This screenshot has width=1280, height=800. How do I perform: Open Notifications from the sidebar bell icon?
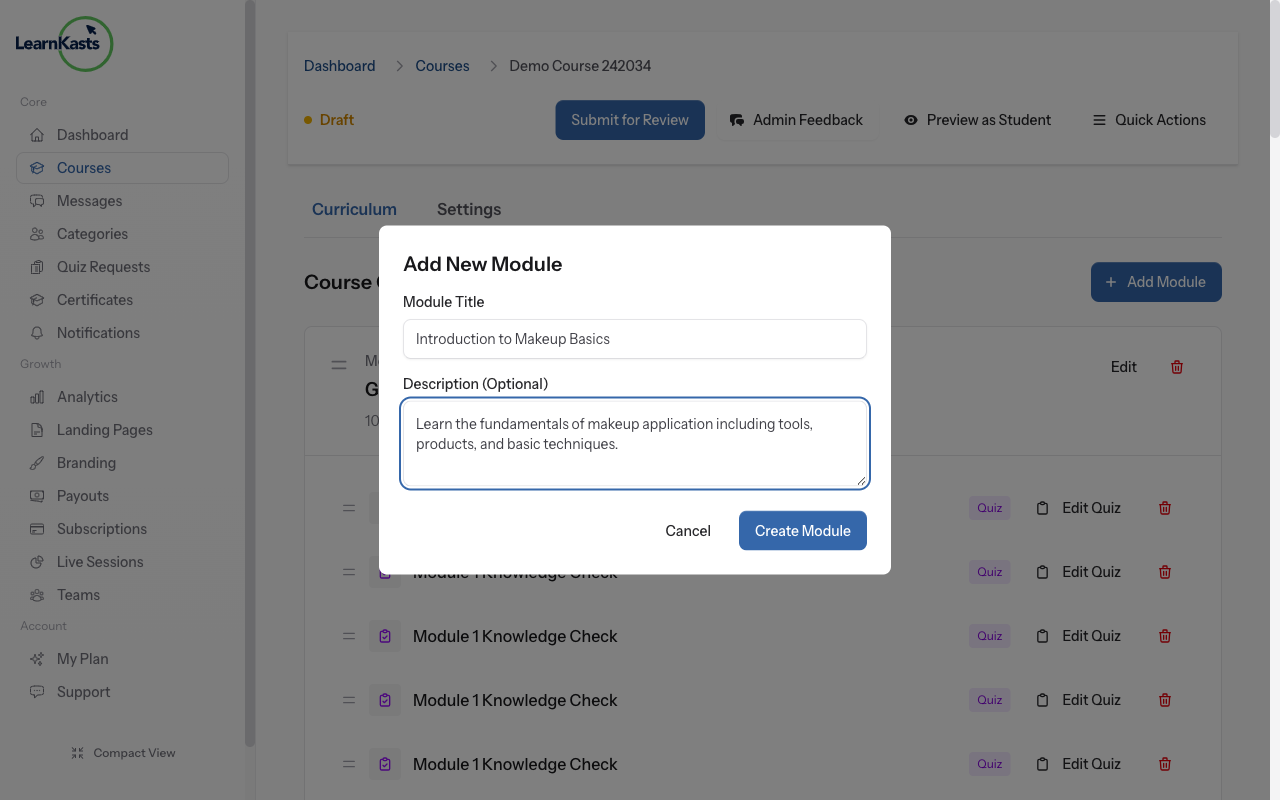(x=36, y=332)
